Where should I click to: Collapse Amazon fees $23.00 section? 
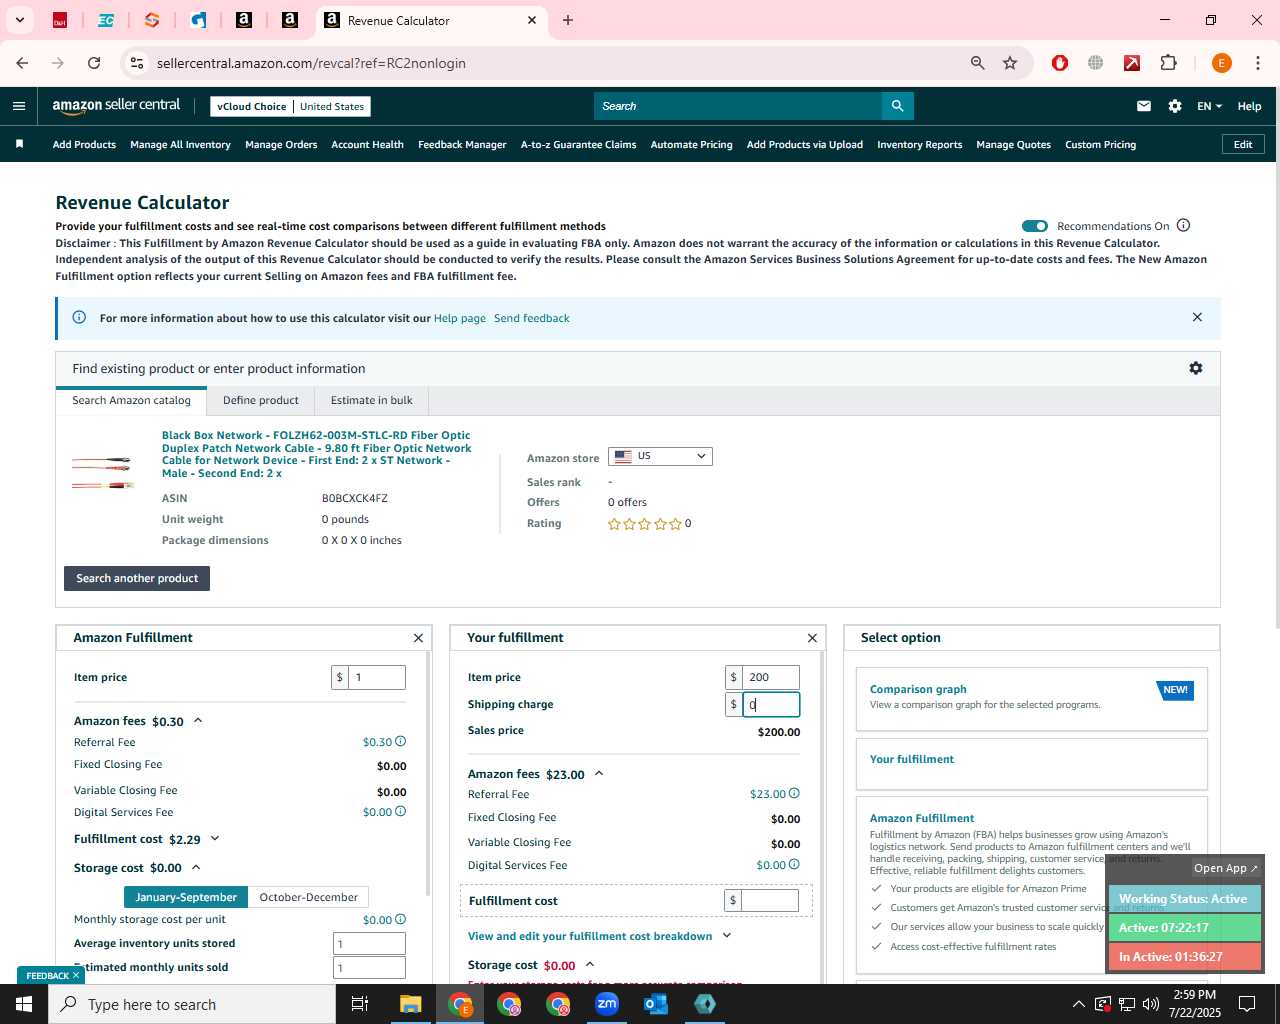(x=599, y=773)
